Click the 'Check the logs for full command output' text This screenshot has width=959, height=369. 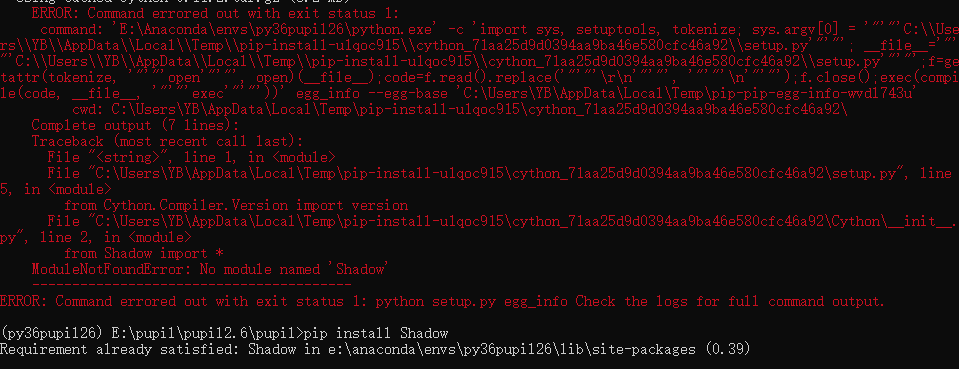coord(730,302)
